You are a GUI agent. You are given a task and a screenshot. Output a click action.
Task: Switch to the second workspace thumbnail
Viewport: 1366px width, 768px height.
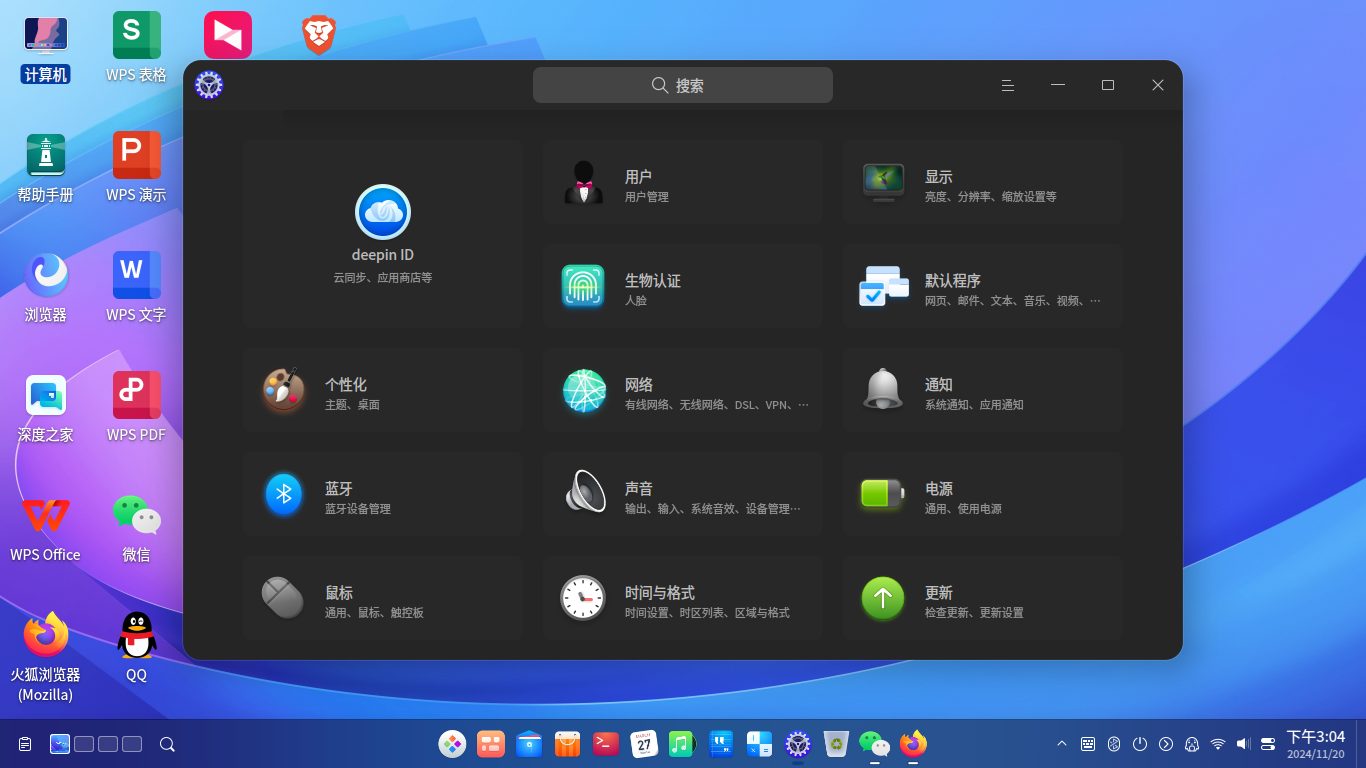[84, 744]
